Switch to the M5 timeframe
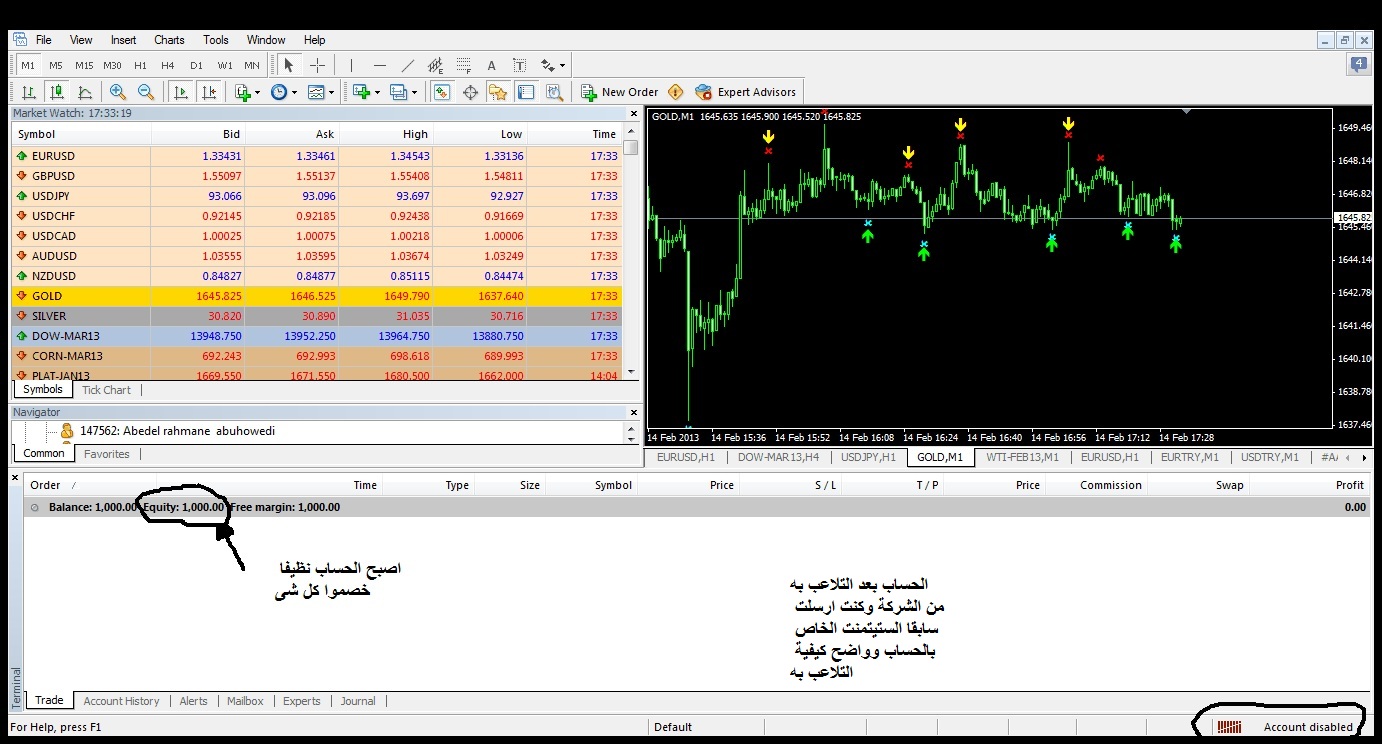The width and height of the screenshot is (1382, 744). pyautogui.click(x=56, y=65)
